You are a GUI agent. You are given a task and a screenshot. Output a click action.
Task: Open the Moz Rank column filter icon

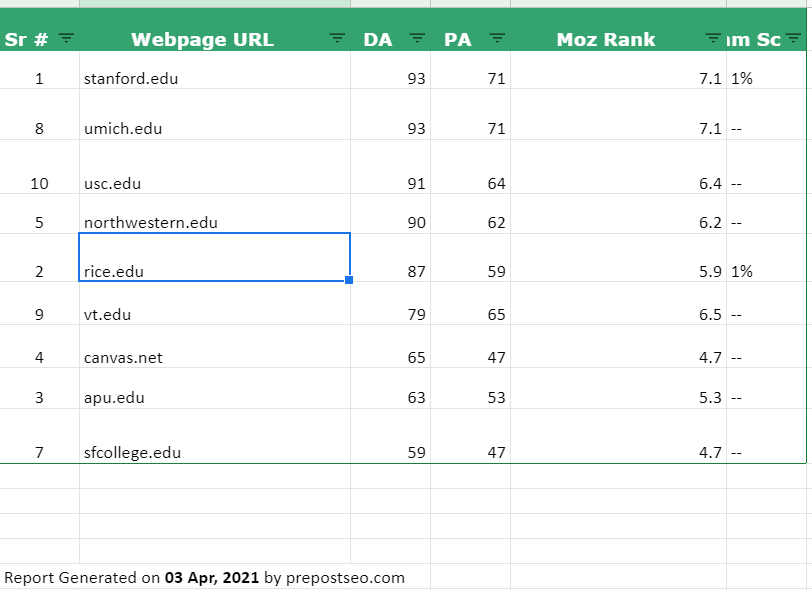pos(713,38)
